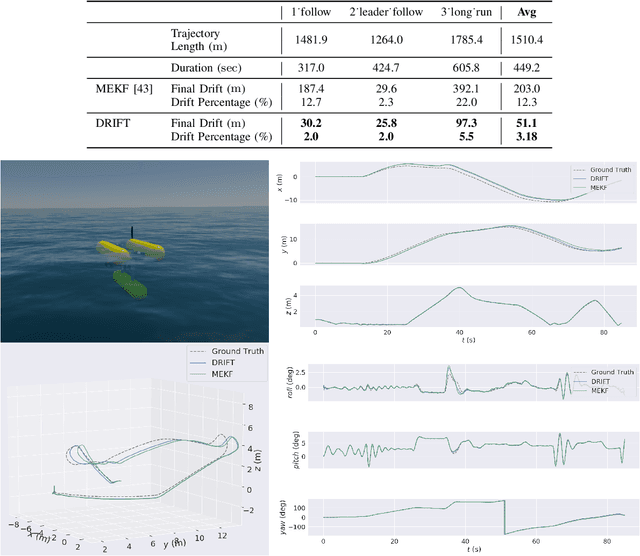640x556 pixels.
Task: Click the "pitch (deg)" axis label
Action: (296, 449)
